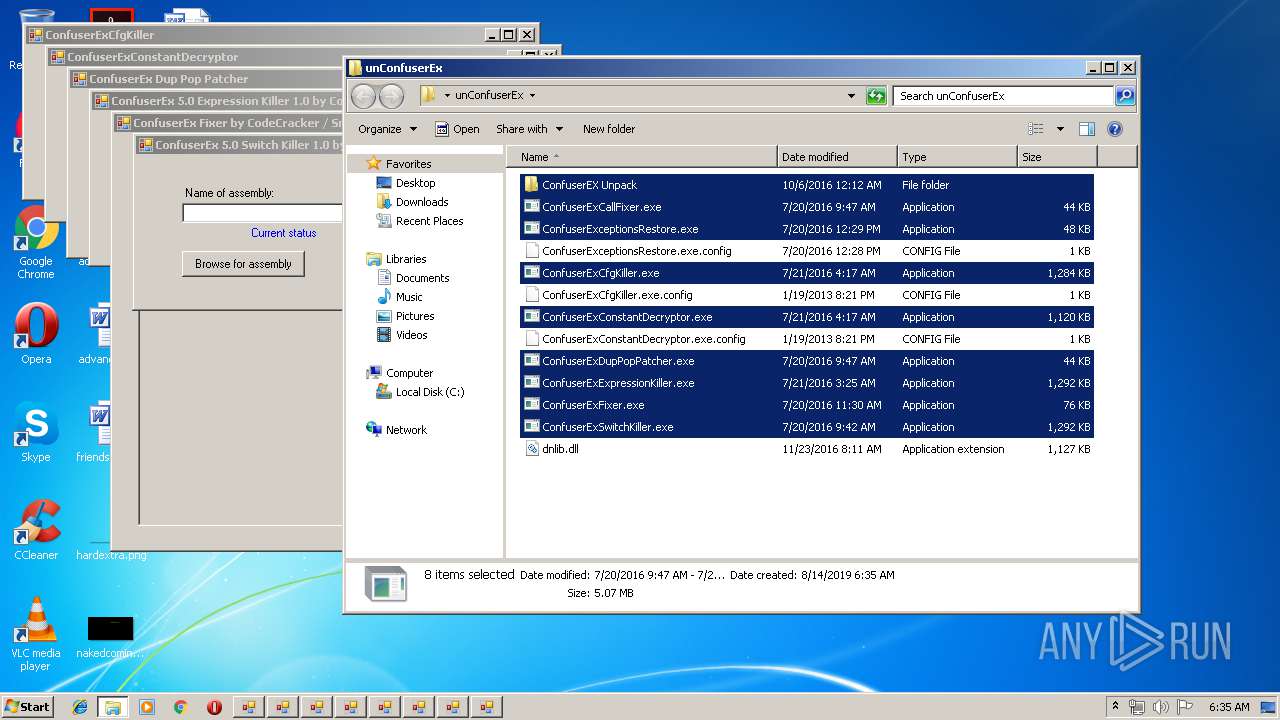The height and width of the screenshot is (720, 1280).
Task: Open Documents library
Action: (x=422, y=278)
